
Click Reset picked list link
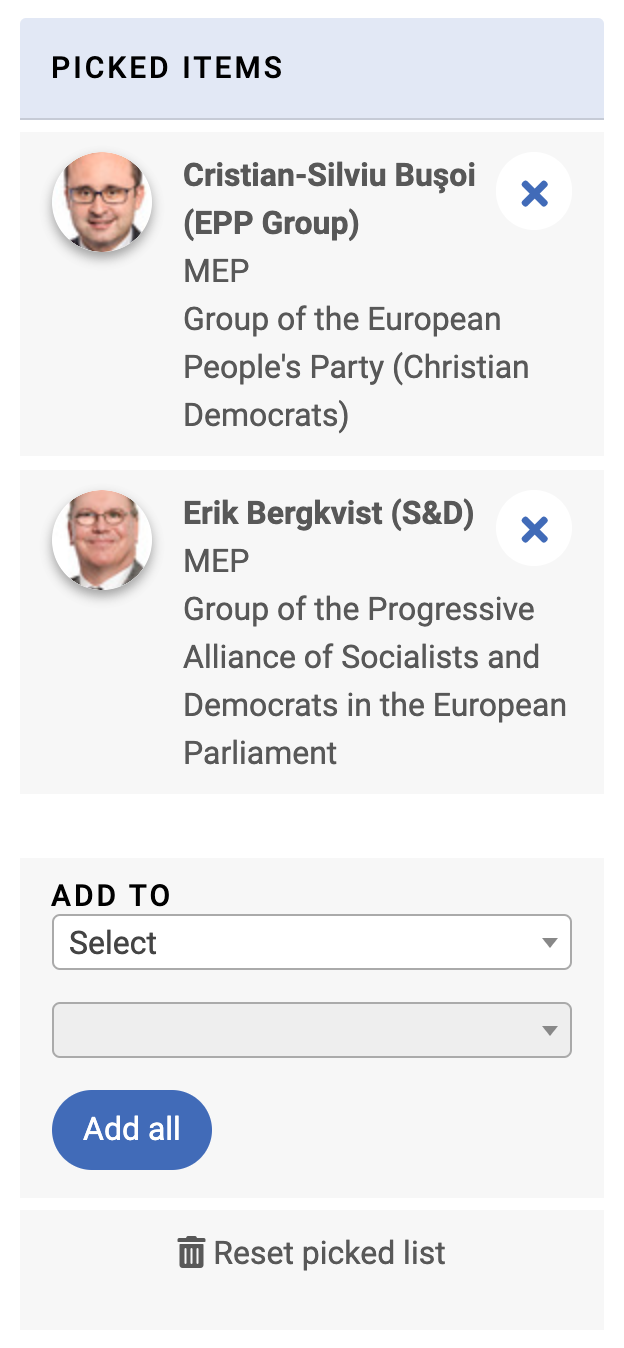pos(312,1253)
